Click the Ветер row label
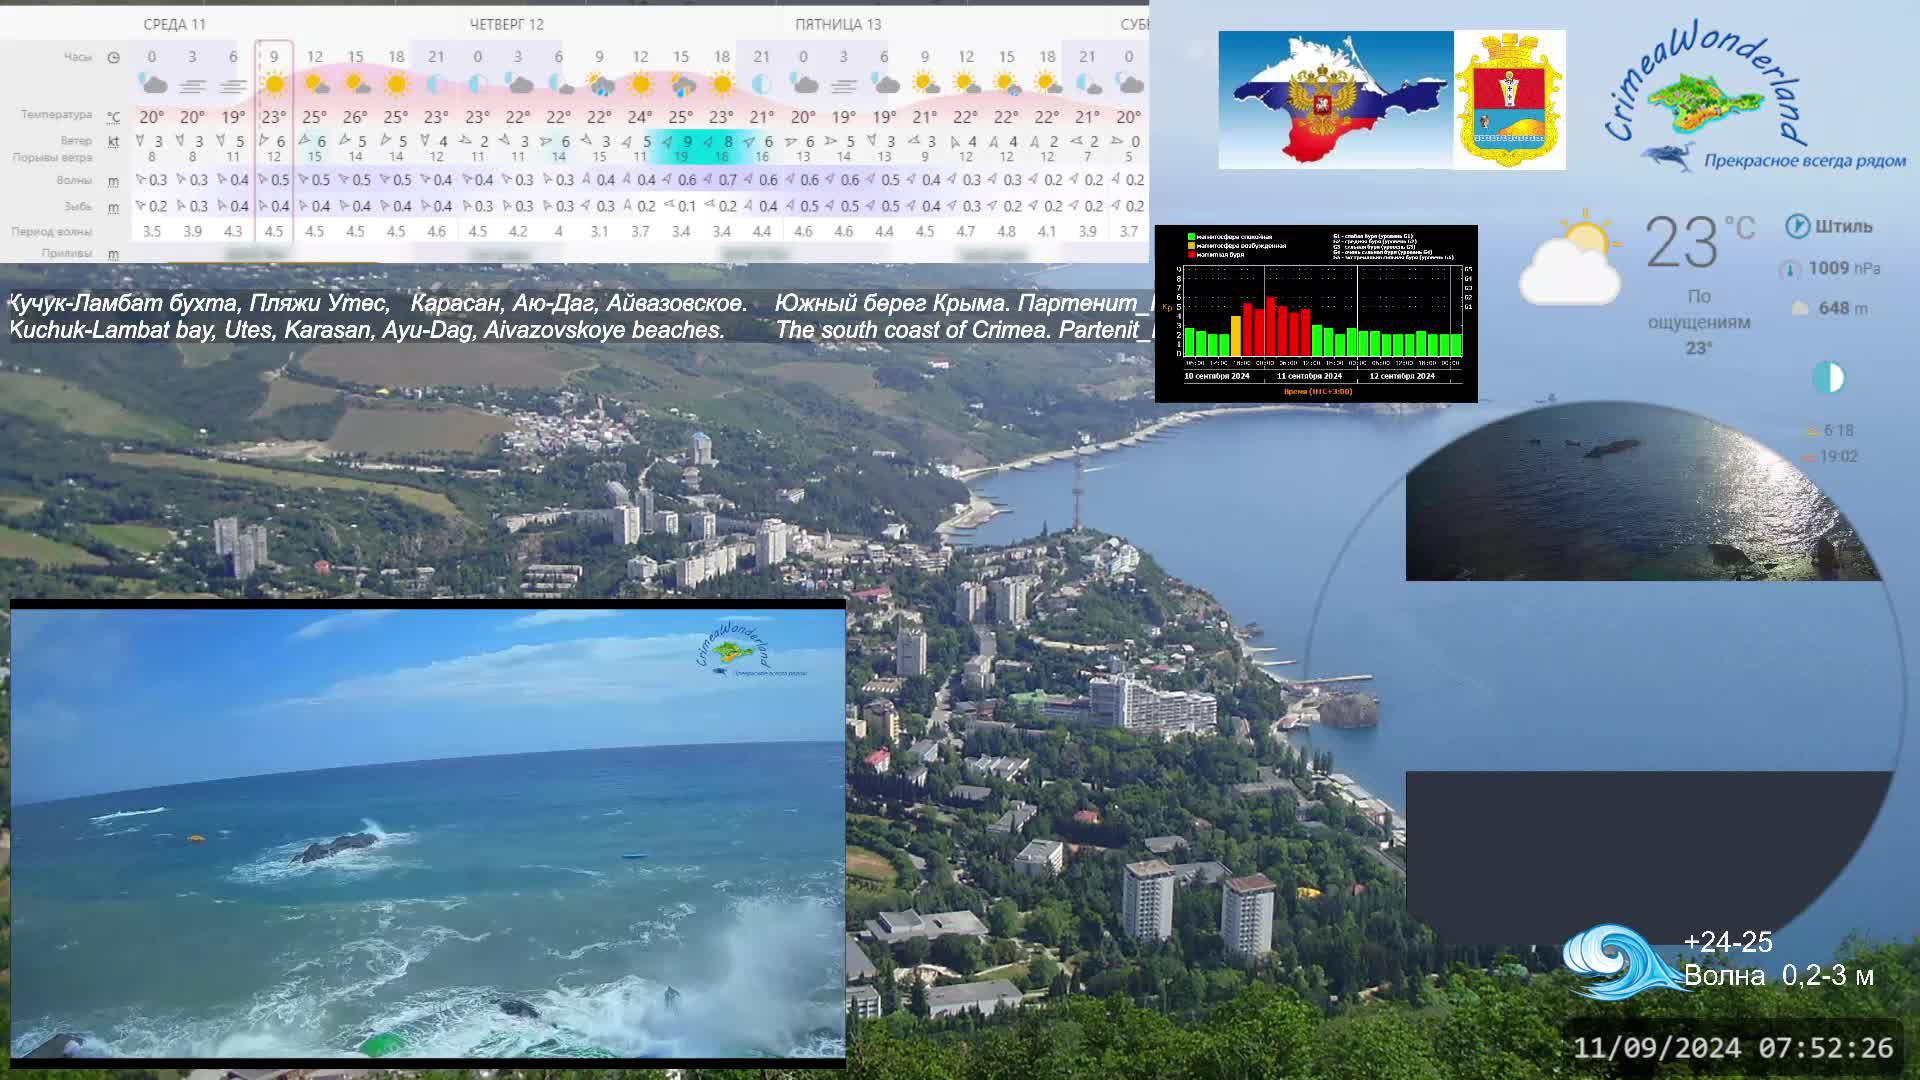This screenshot has height=1080, width=1920. coord(76,141)
